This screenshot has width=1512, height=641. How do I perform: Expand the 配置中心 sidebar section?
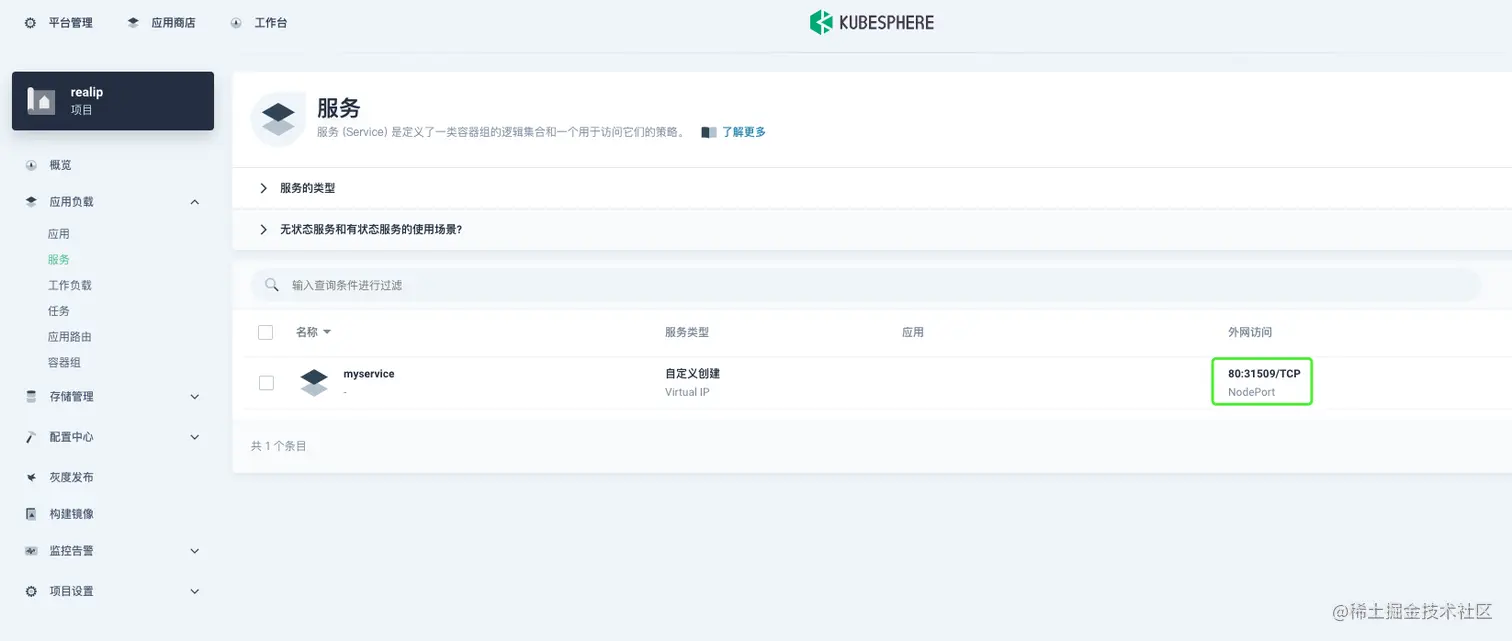(x=195, y=437)
